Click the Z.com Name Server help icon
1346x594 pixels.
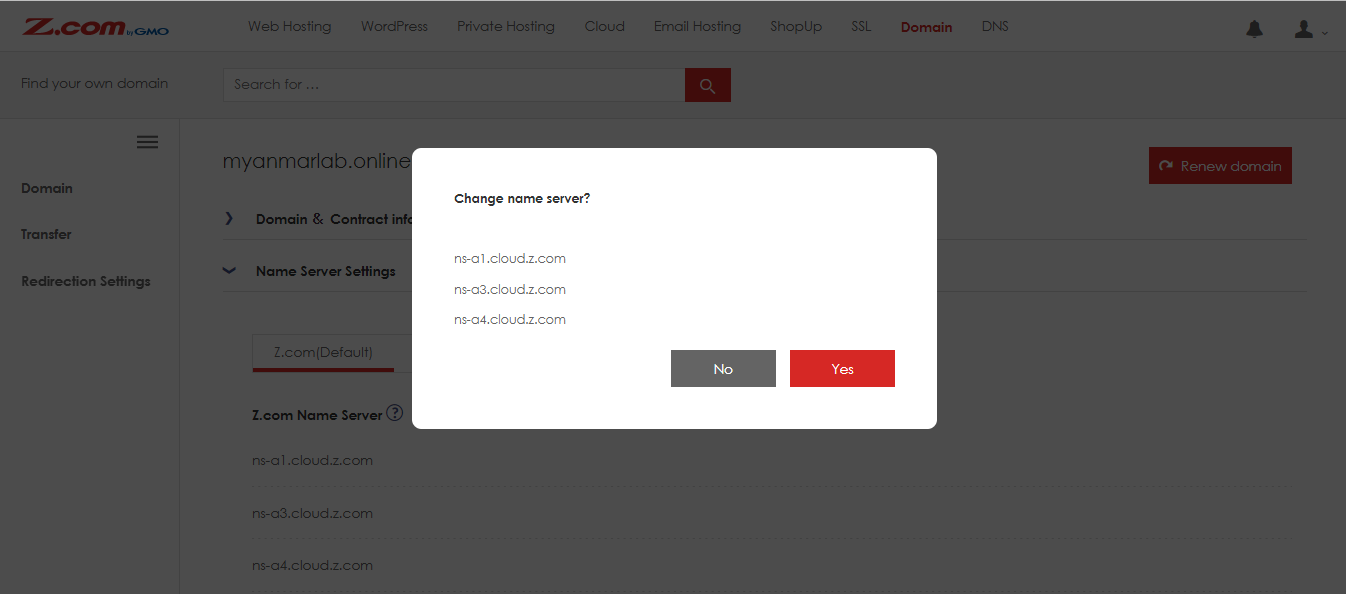click(395, 413)
